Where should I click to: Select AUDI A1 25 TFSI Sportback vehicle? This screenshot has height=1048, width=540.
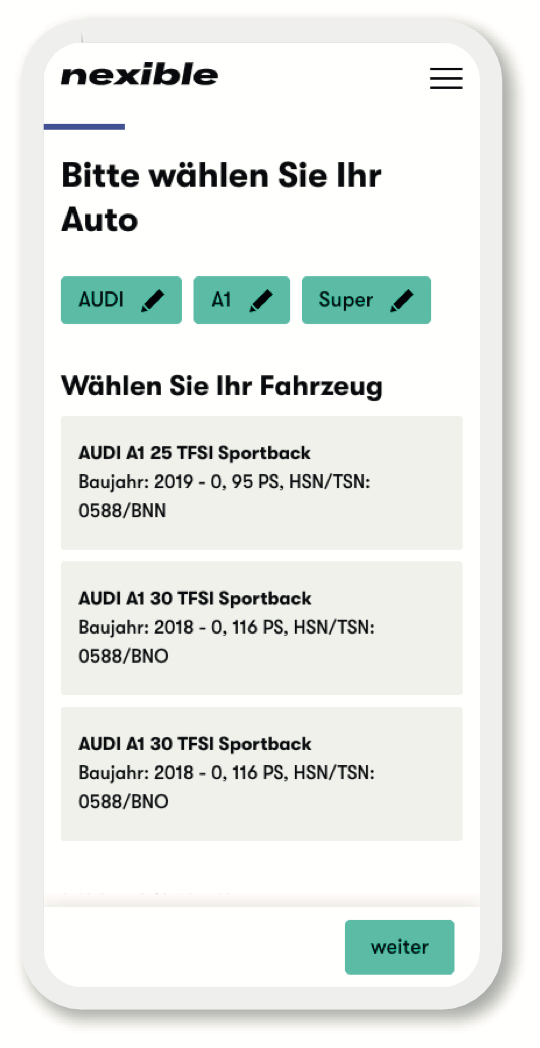point(262,483)
